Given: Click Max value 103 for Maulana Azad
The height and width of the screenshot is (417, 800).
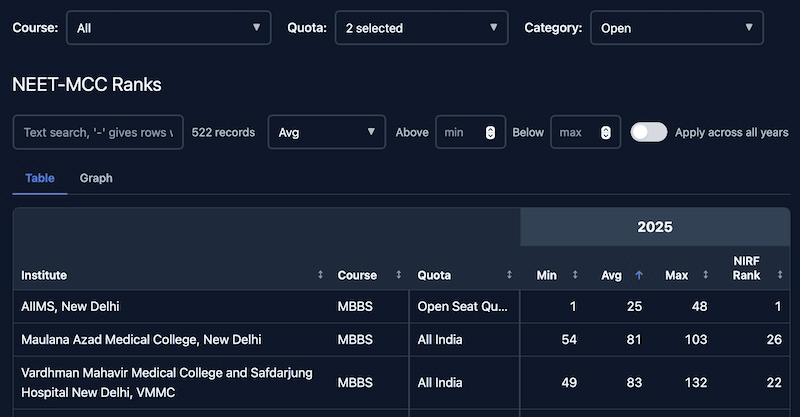Looking at the screenshot, I should (696, 339).
